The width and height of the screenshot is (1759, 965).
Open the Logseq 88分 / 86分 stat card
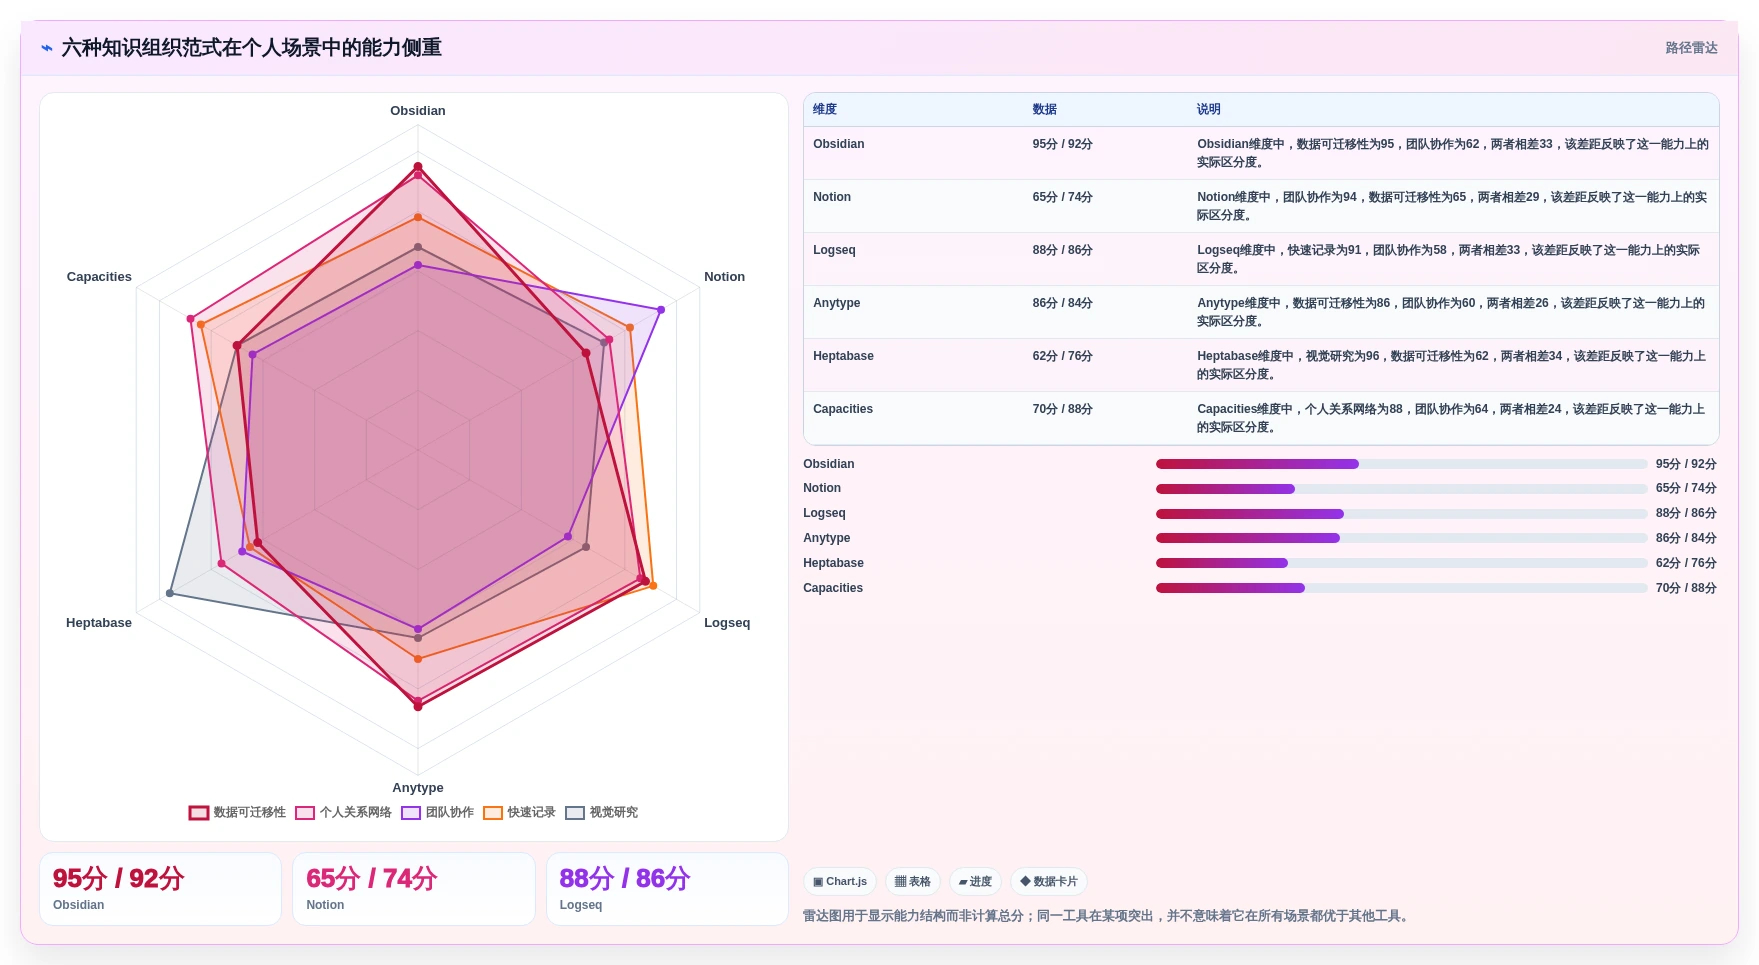click(x=667, y=889)
